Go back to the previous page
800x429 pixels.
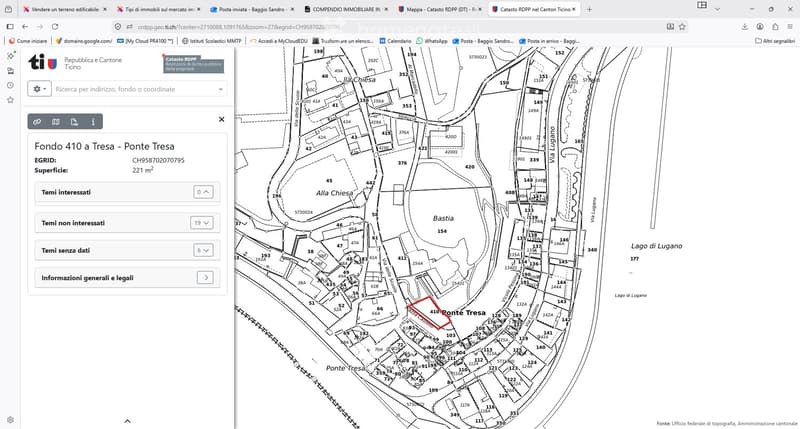pos(25,27)
